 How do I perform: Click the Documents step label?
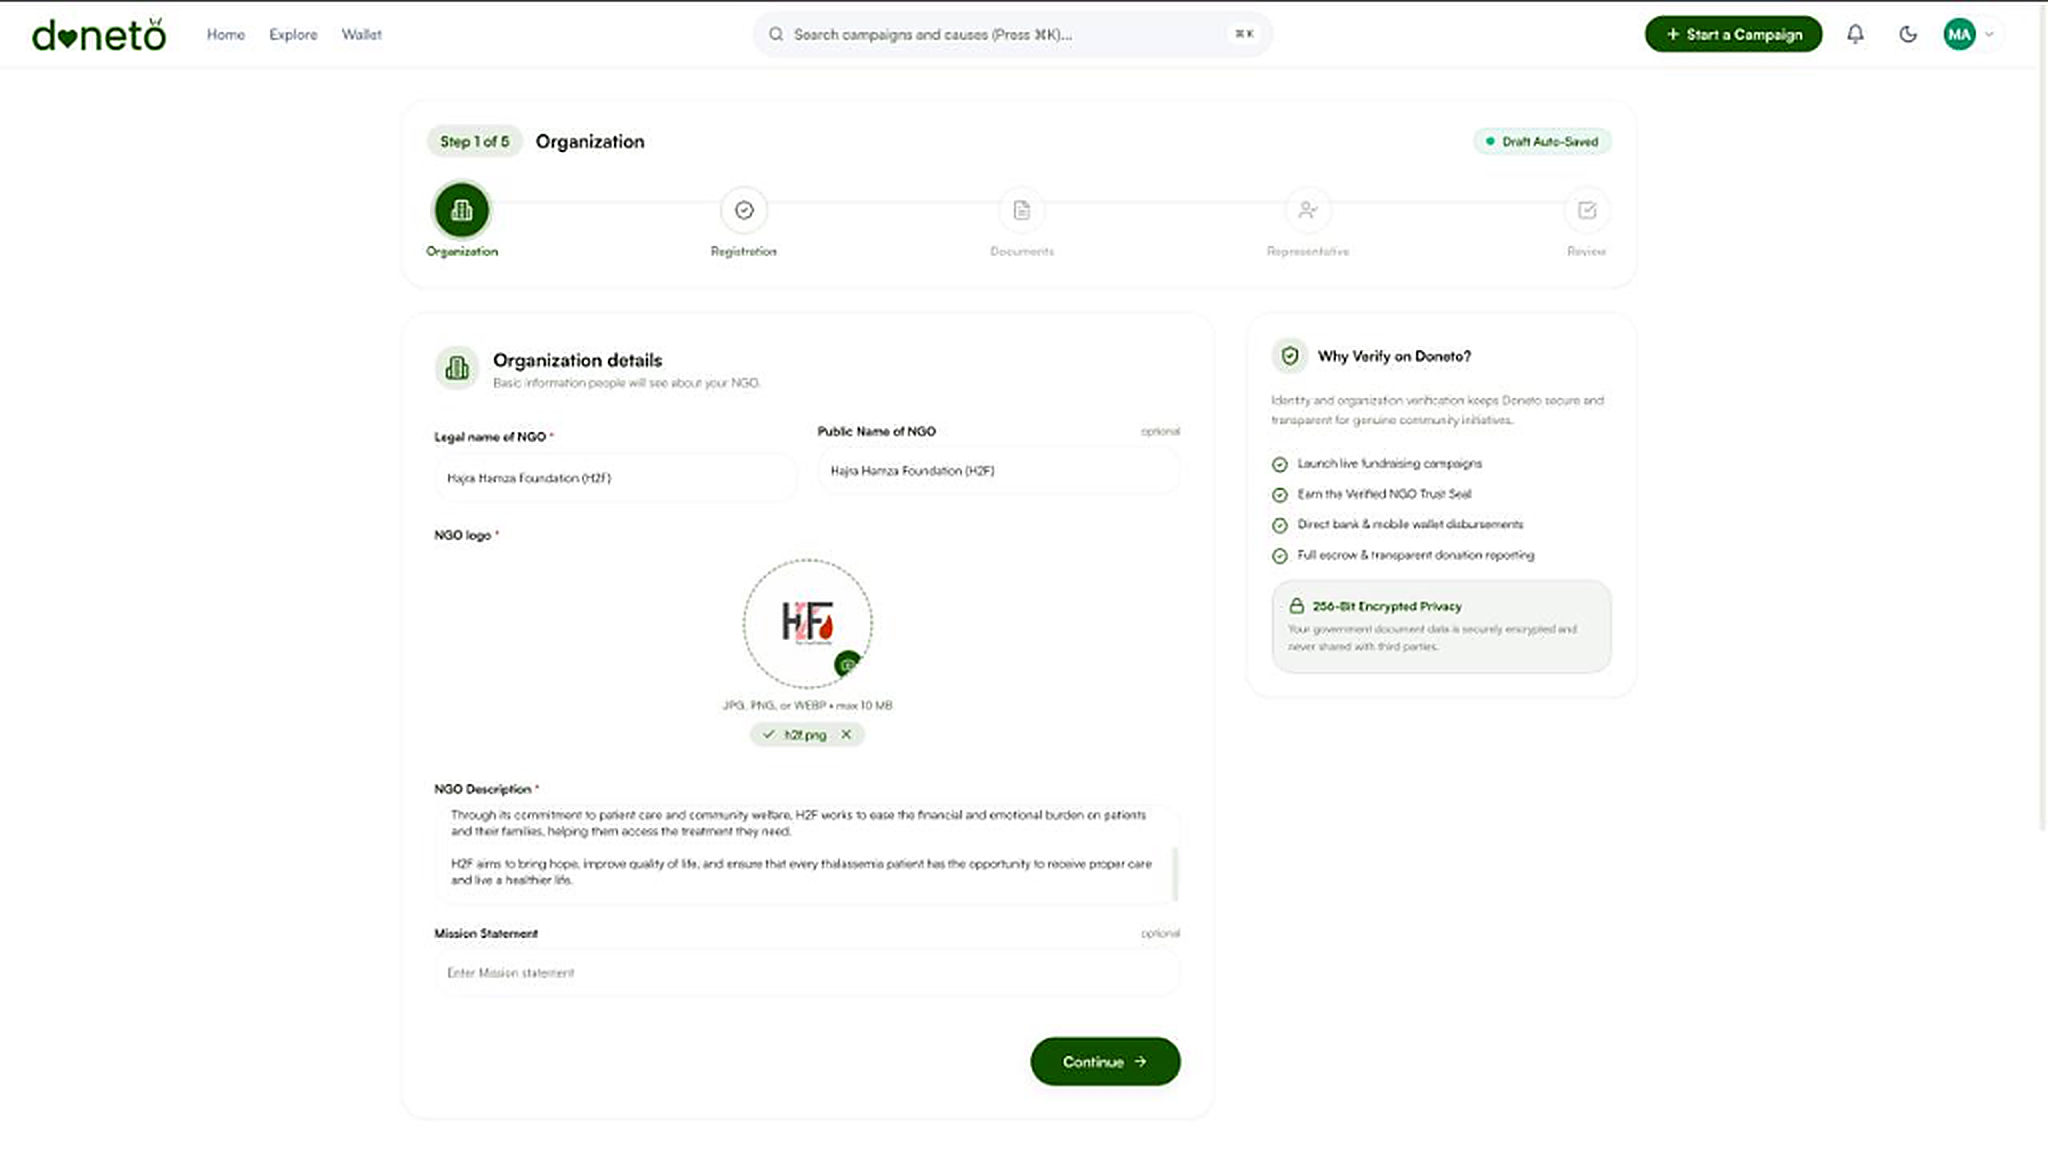1022,251
